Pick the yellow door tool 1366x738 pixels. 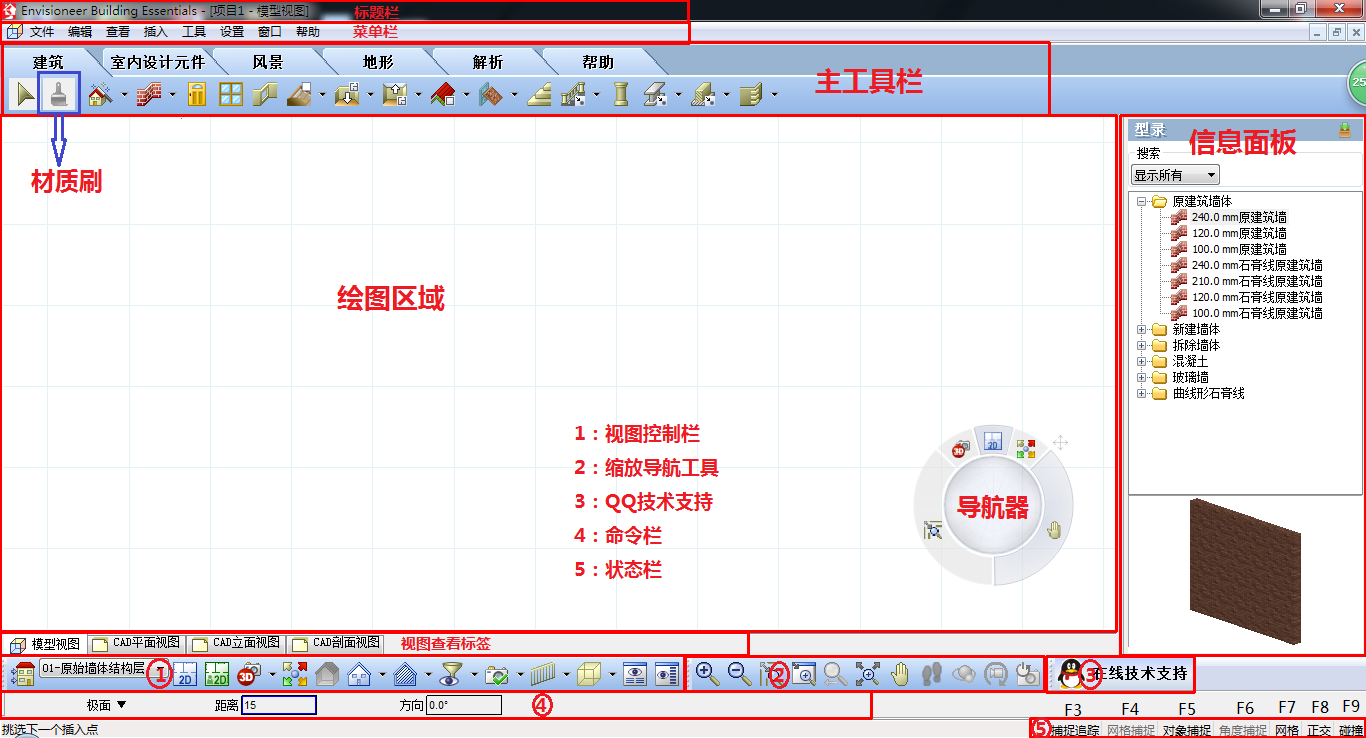coord(197,95)
